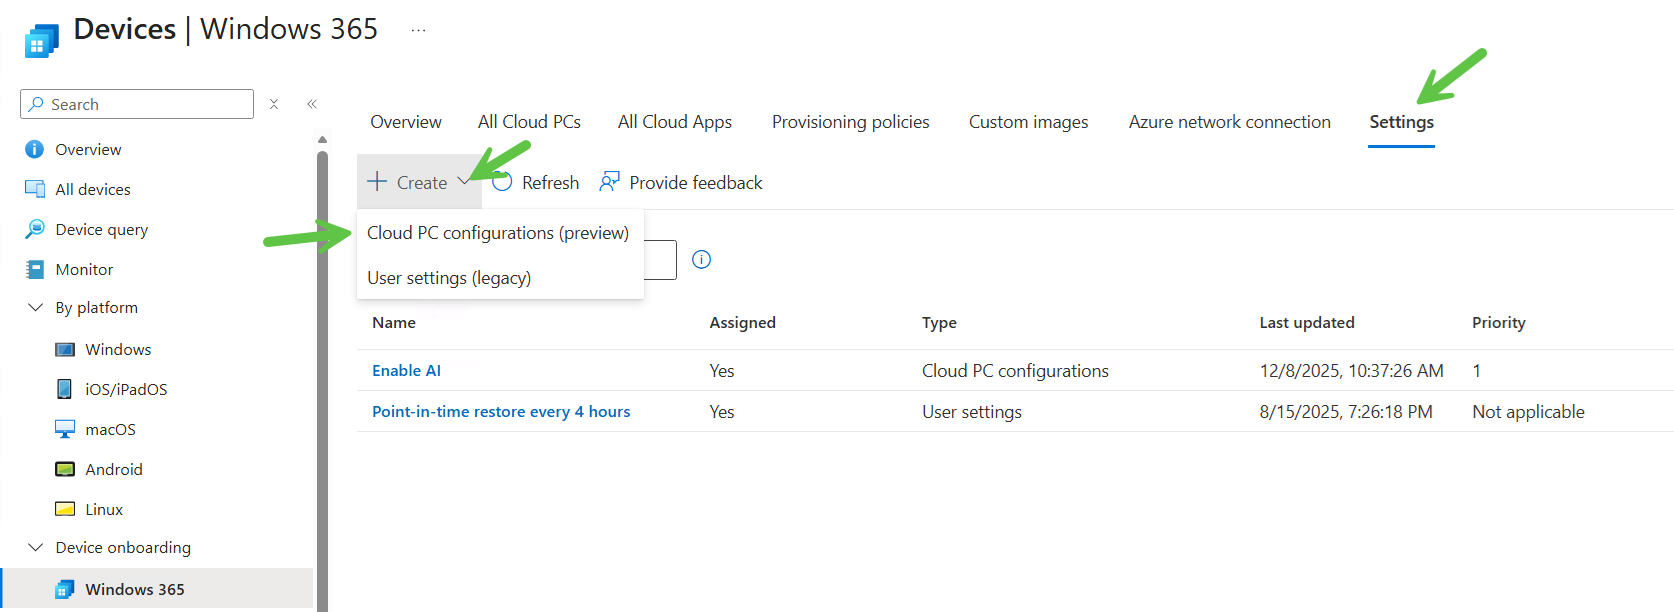Click the Not applicable priority cell
This screenshot has height=612, width=1674.
[1529, 412]
